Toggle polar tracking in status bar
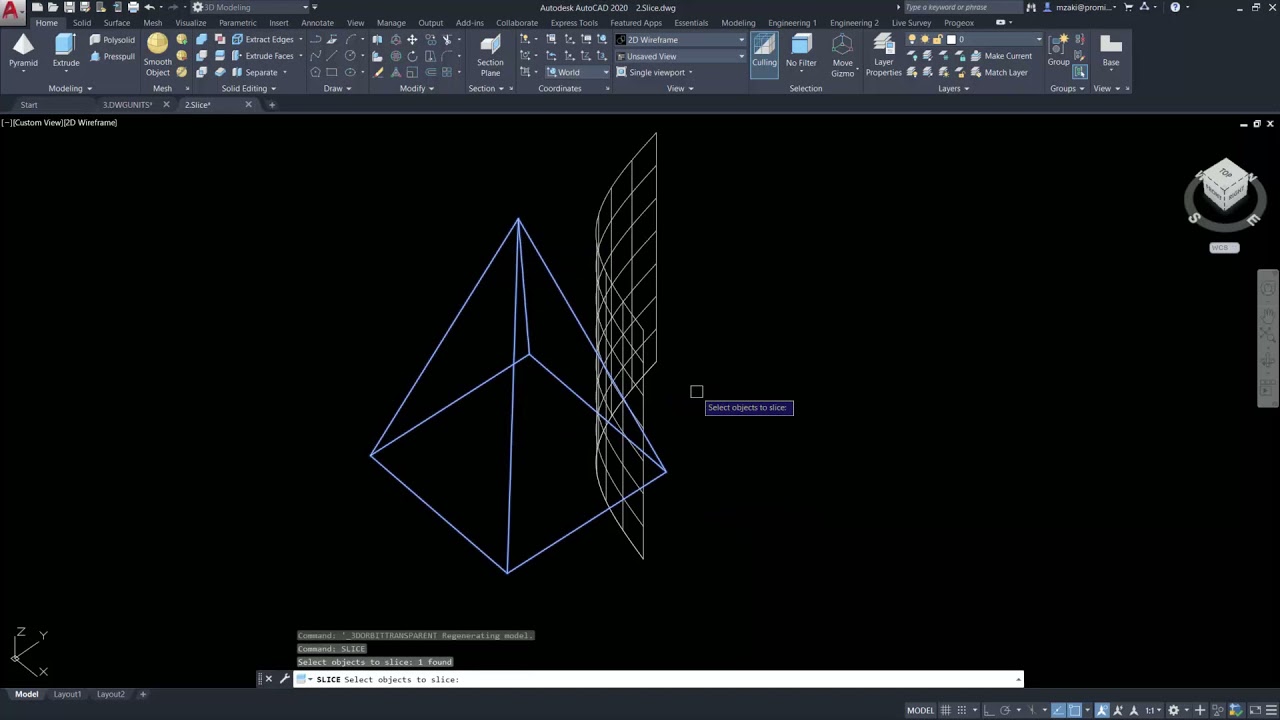This screenshot has width=1280, height=720. click(1006, 710)
